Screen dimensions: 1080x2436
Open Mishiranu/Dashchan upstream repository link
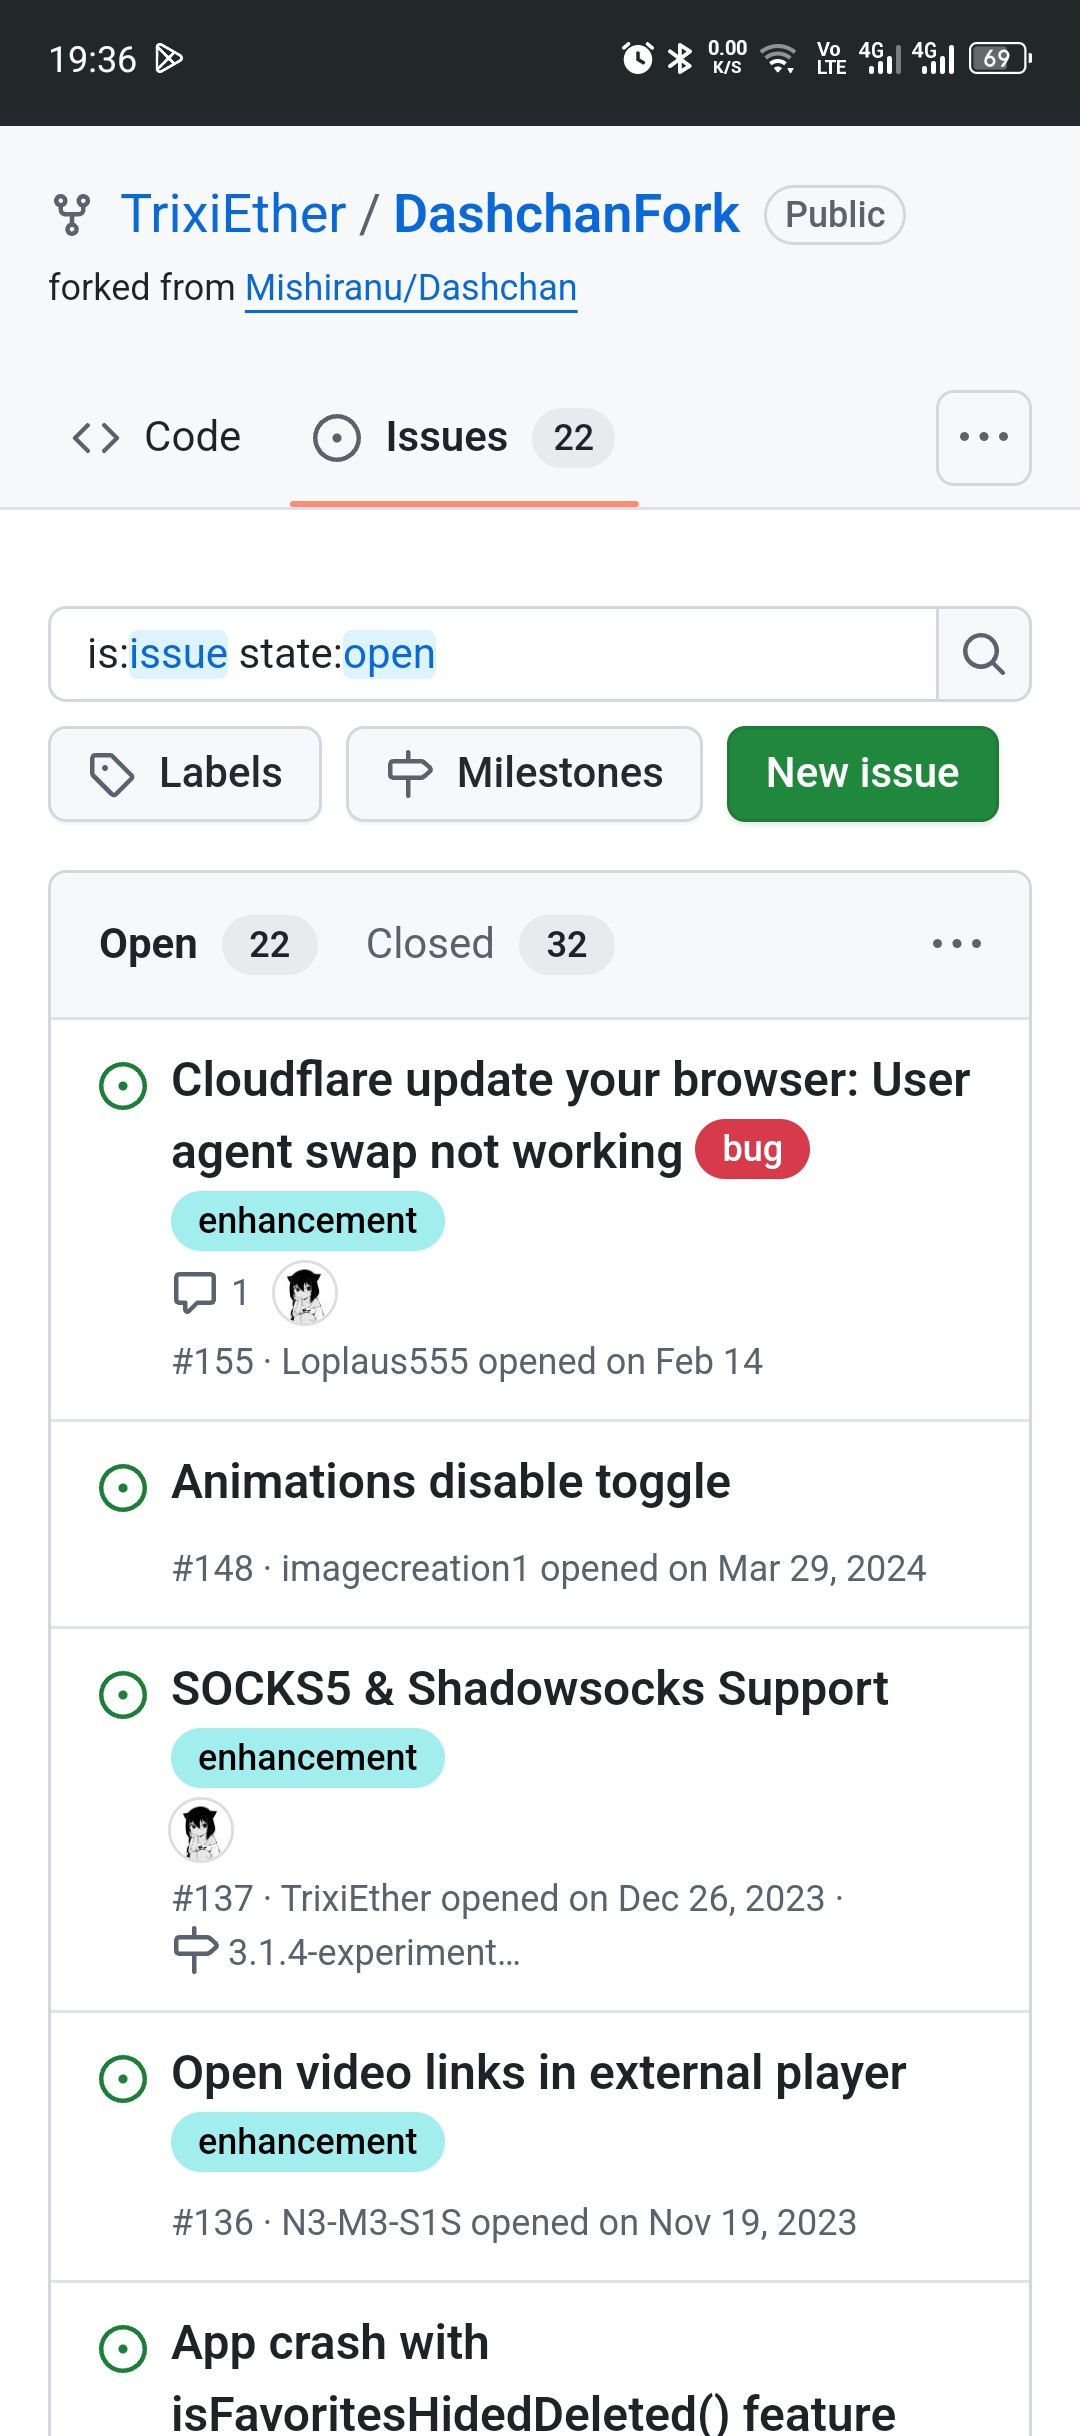411,288
